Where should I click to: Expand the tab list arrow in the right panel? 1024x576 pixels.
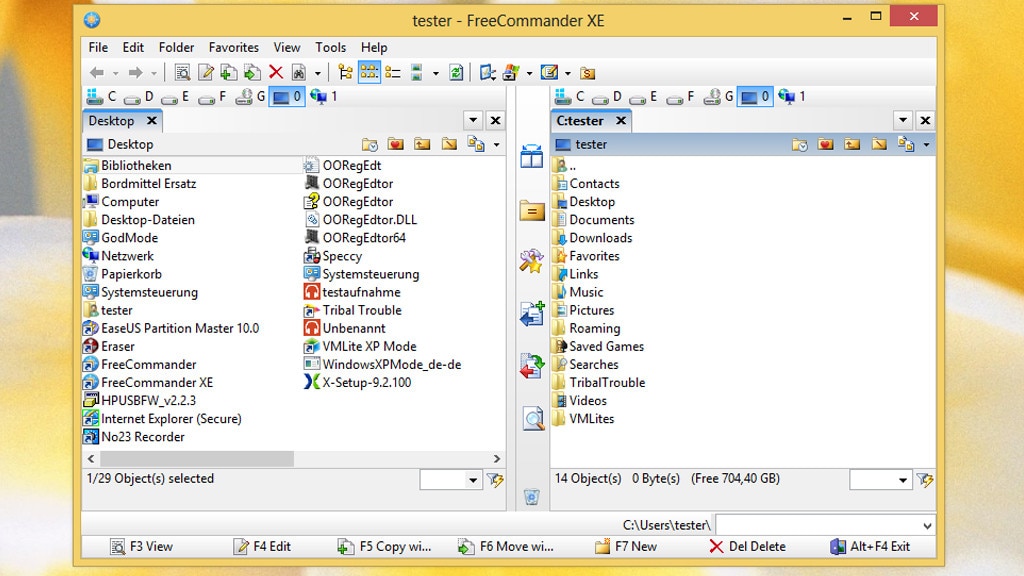(903, 120)
